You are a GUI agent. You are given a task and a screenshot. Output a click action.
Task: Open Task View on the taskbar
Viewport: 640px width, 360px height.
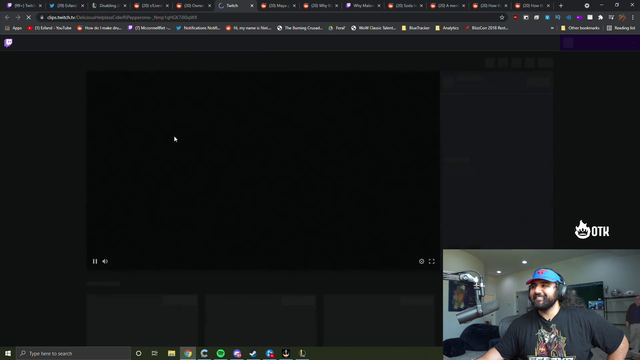[x=155, y=353]
